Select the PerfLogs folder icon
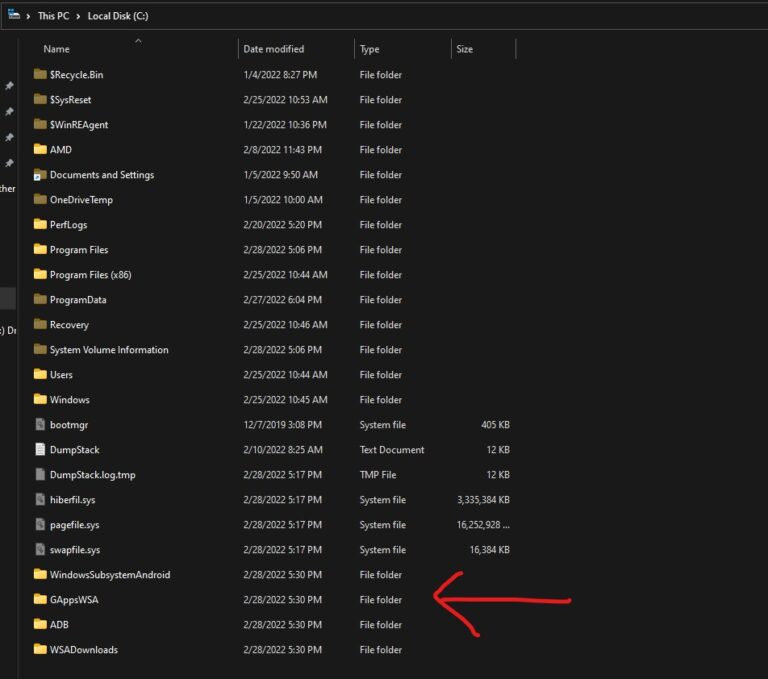This screenshot has width=768, height=679. [40, 224]
